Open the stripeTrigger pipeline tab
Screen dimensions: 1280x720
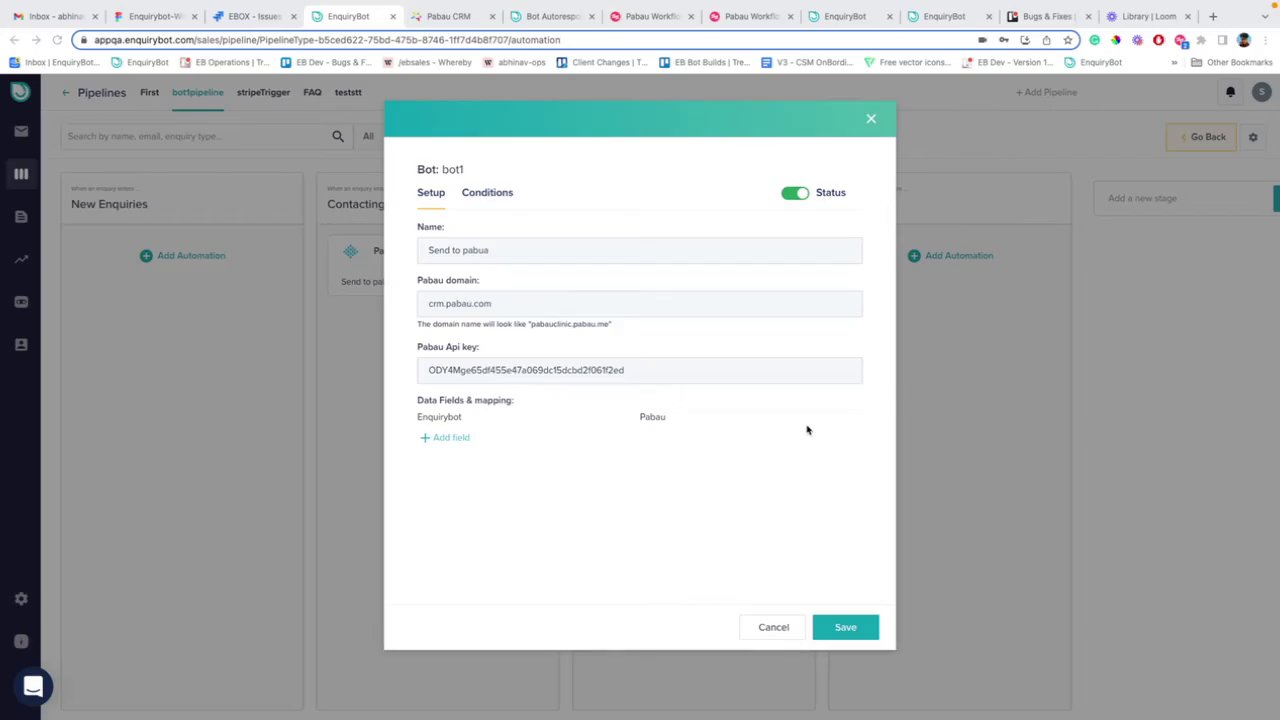pos(263,92)
